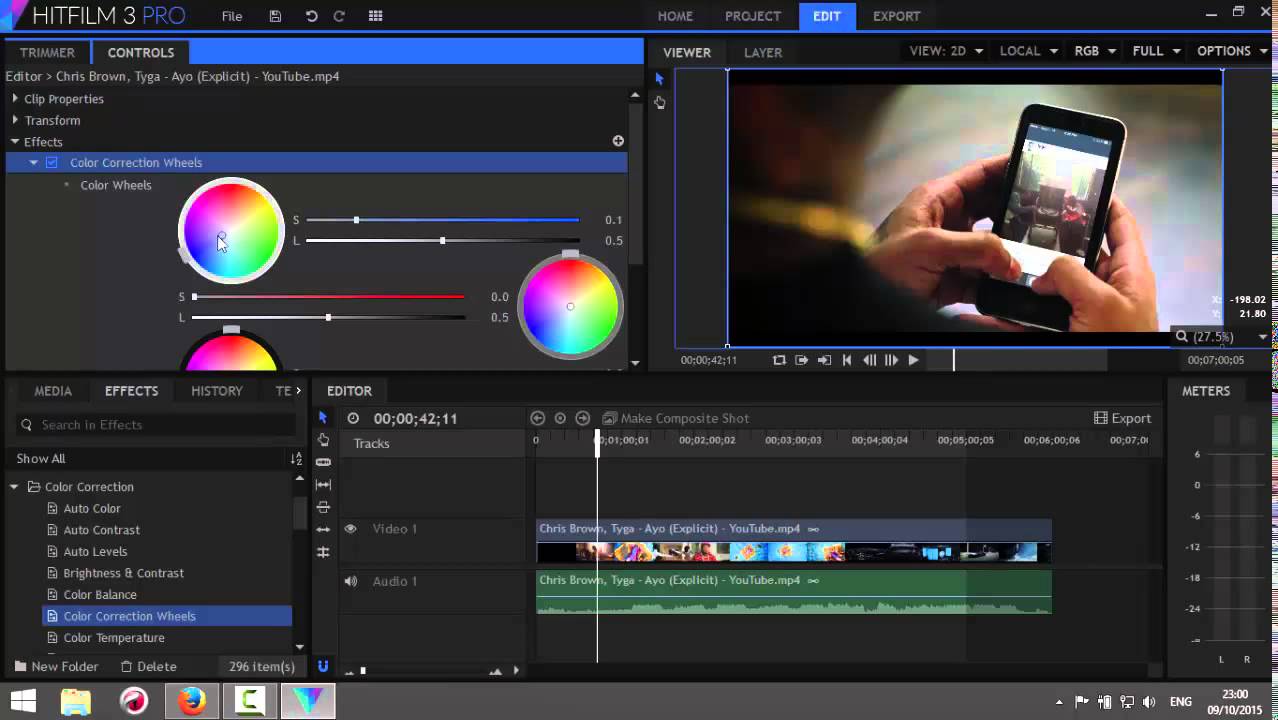This screenshot has height=720, width=1278.
Task: Click the Export button in editor
Action: (x=1122, y=418)
